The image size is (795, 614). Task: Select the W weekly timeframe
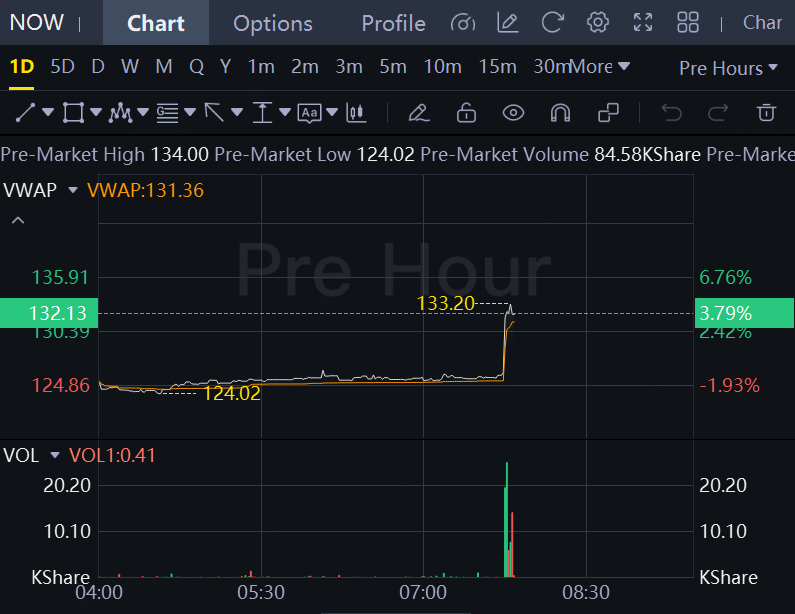130,66
